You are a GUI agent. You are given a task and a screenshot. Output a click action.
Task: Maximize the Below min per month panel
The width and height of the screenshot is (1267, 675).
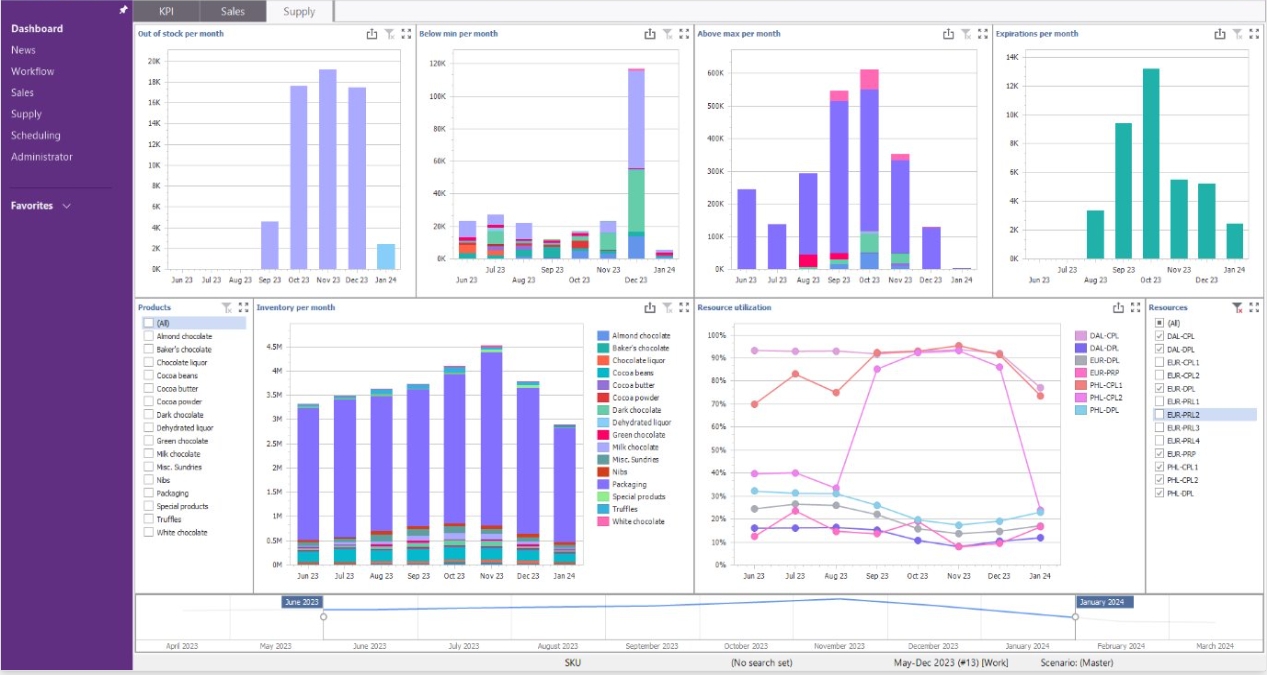[x=684, y=34]
